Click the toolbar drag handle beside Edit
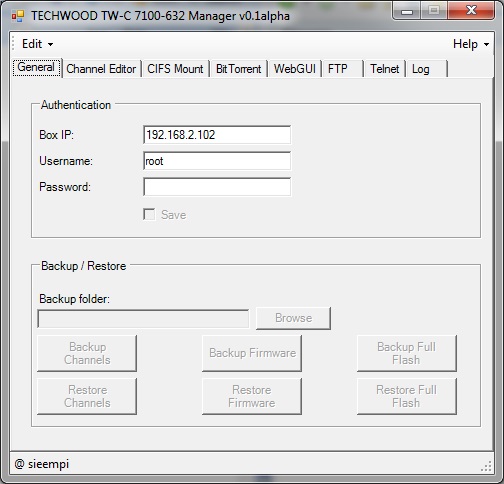Viewport: 504px width, 484px height. (x=14, y=44)
